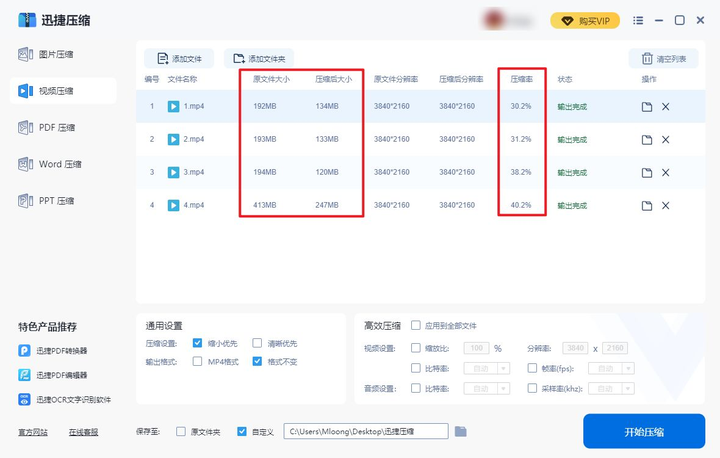Play preview icon for 3.mp4
Viewport: 720px width, 458px height.
(173, 172)
